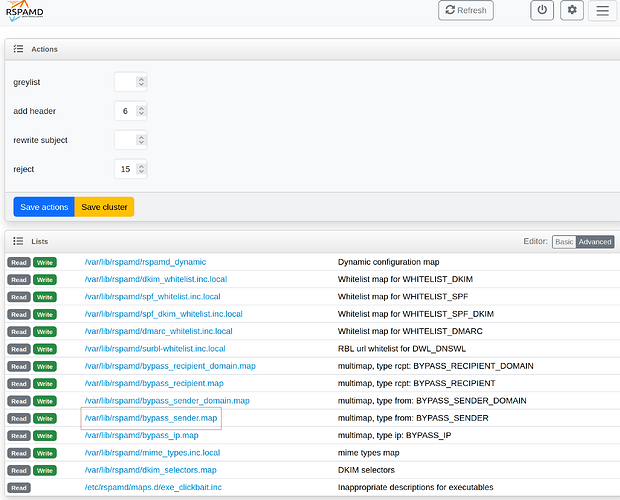The height and width of the screenshot is (500, 620).
Task: Click Read badge for rspamd_dynamic row
Action: [19, 262]
